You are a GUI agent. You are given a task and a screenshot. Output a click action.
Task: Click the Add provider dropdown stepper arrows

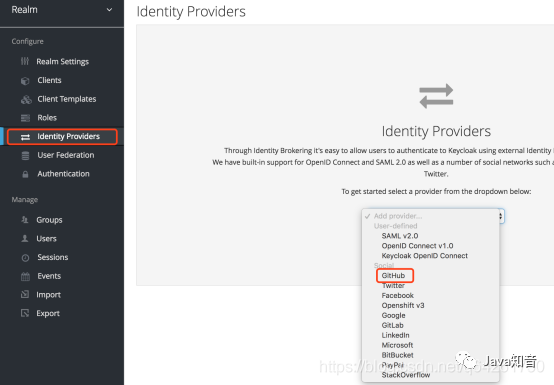pos(501,216)
